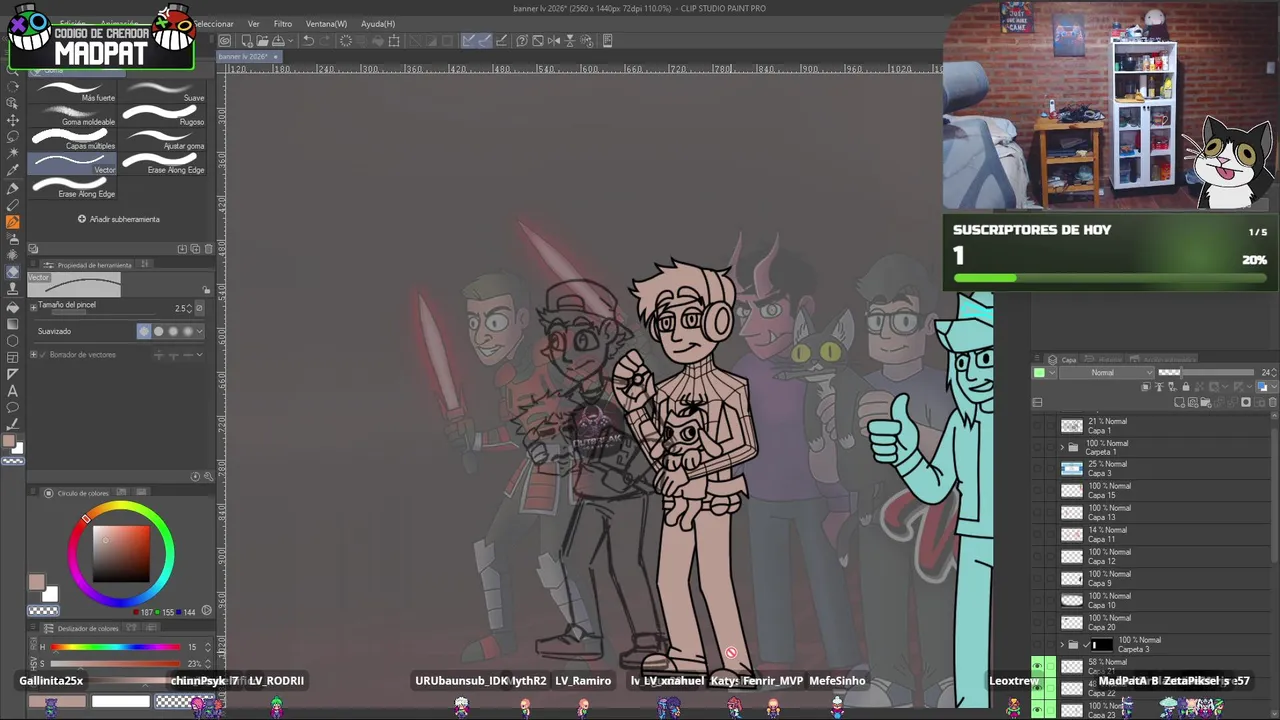Toggle visibility of Capa 20 layer

tap(1038, 623)
